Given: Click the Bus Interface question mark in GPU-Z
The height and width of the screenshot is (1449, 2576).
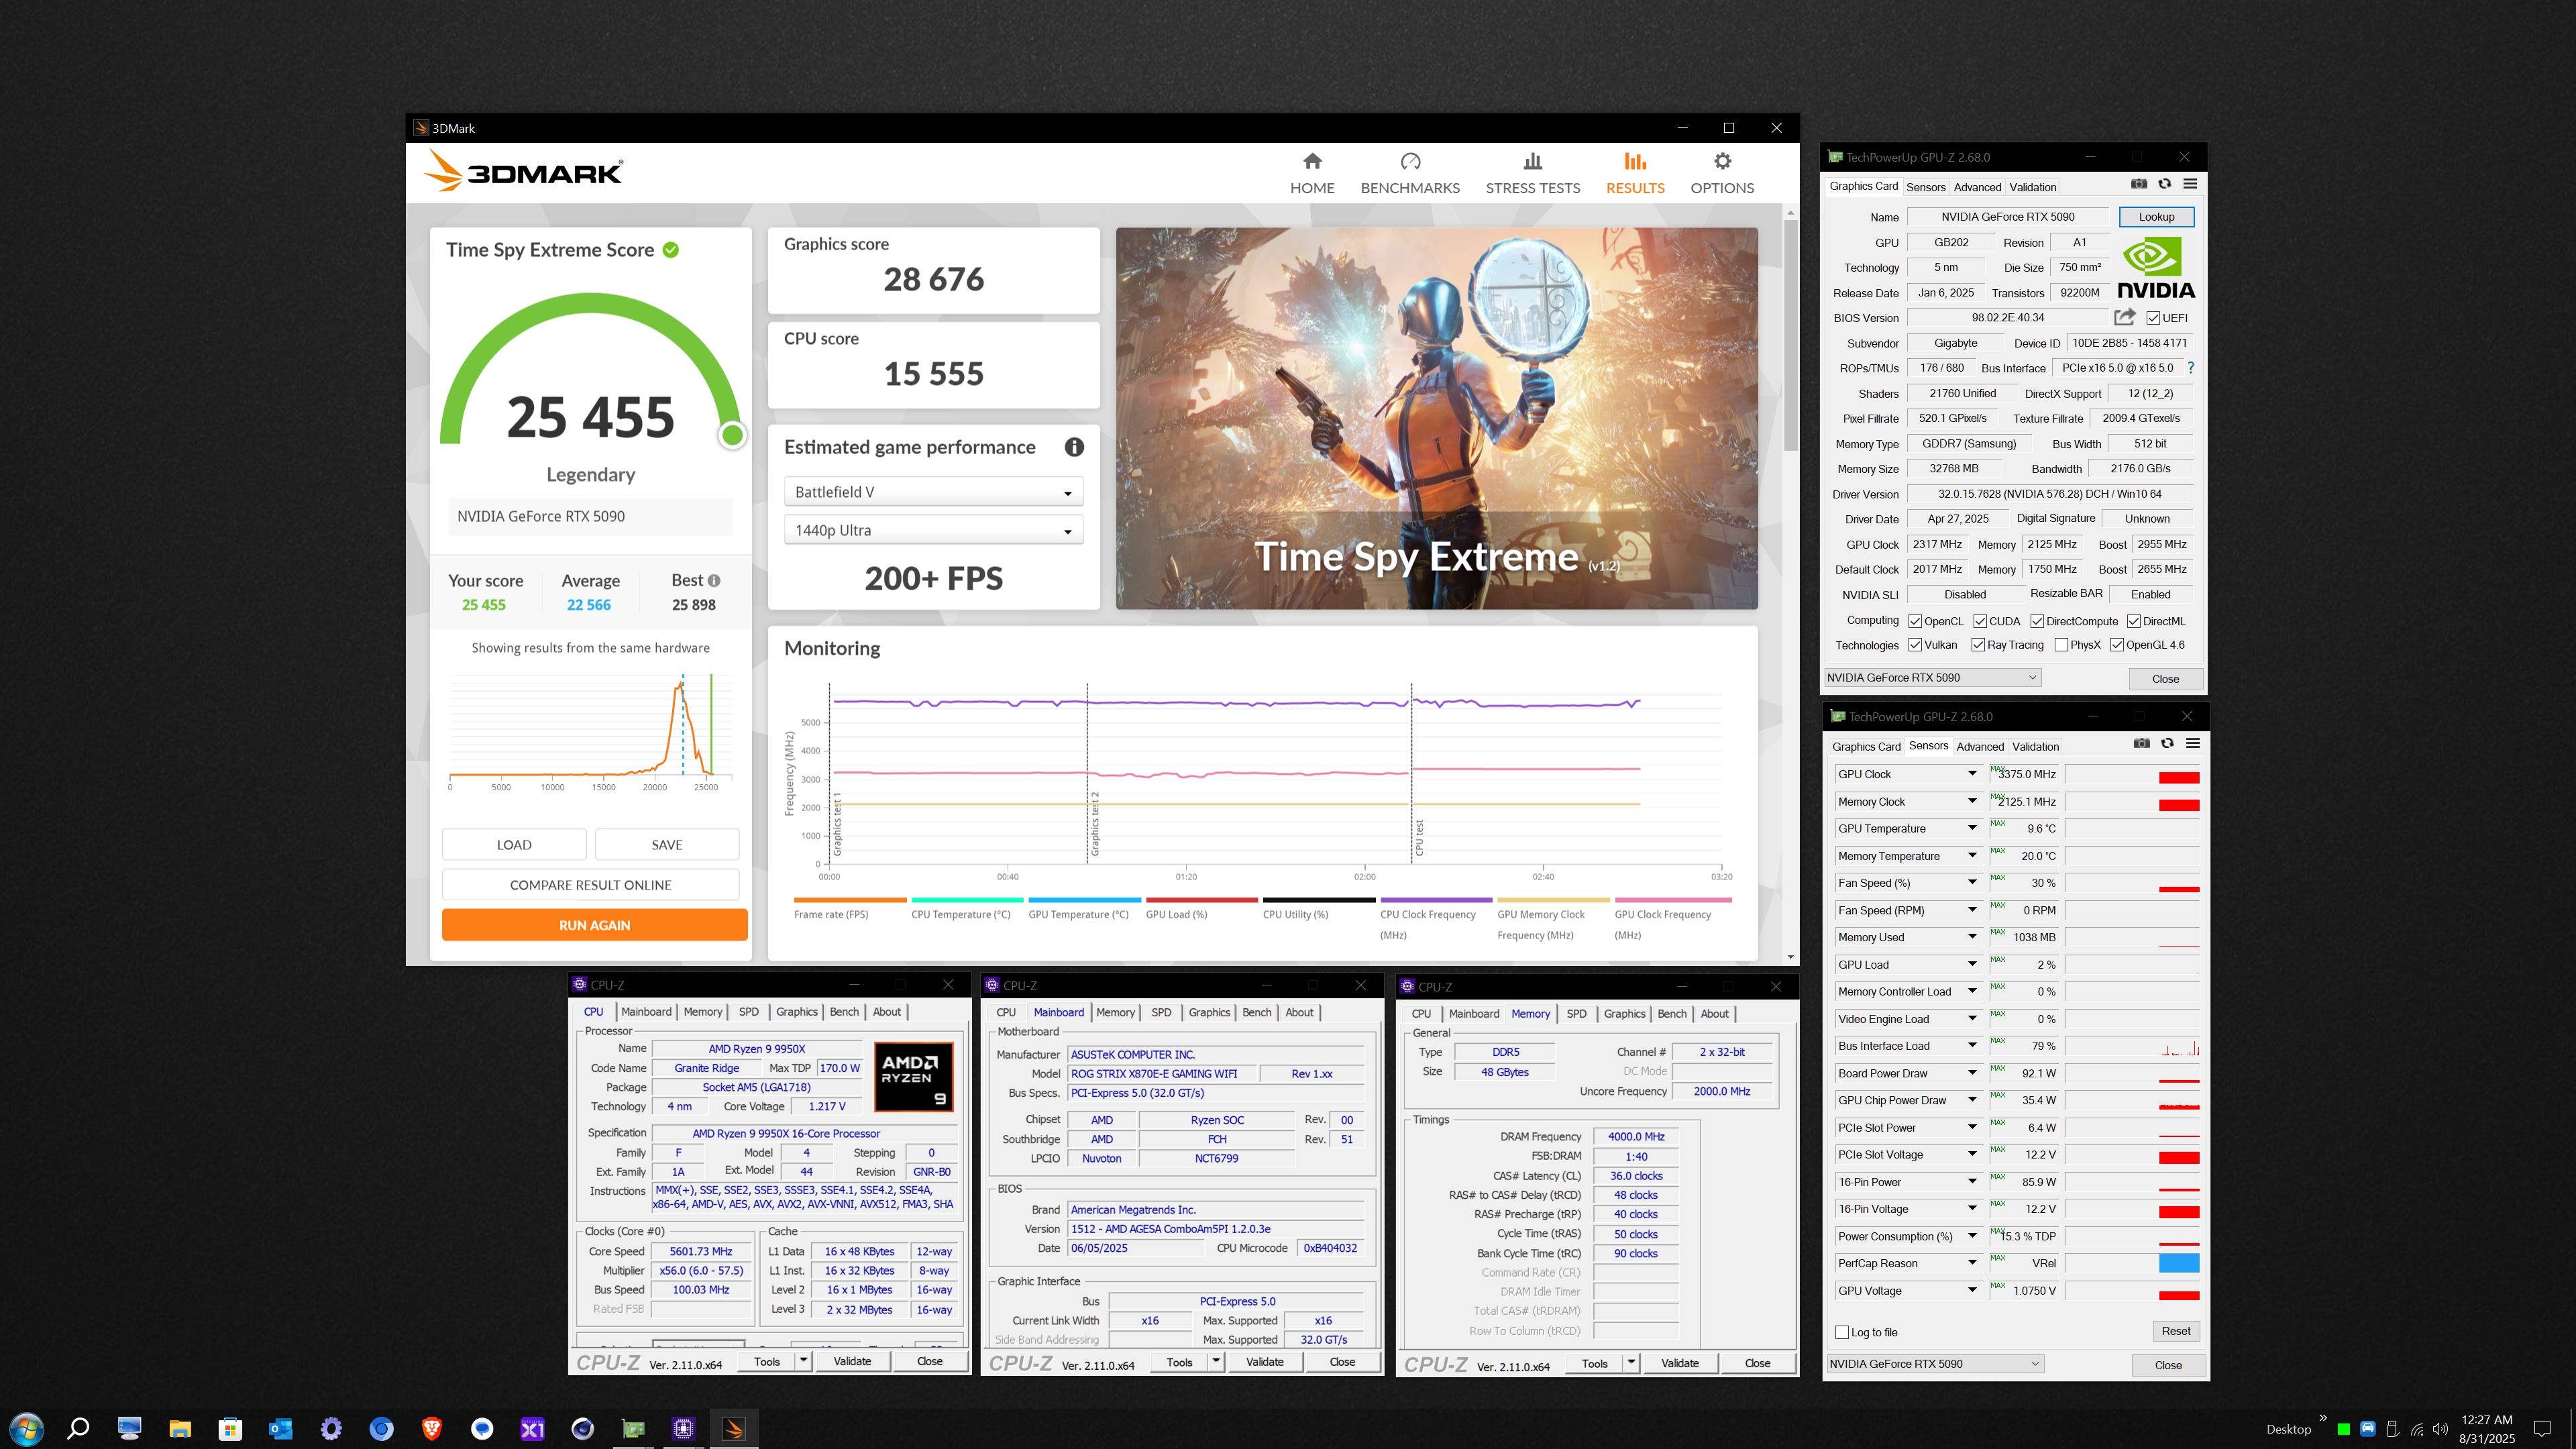Looking at the screenshot, I should (x=2191, y=368).
